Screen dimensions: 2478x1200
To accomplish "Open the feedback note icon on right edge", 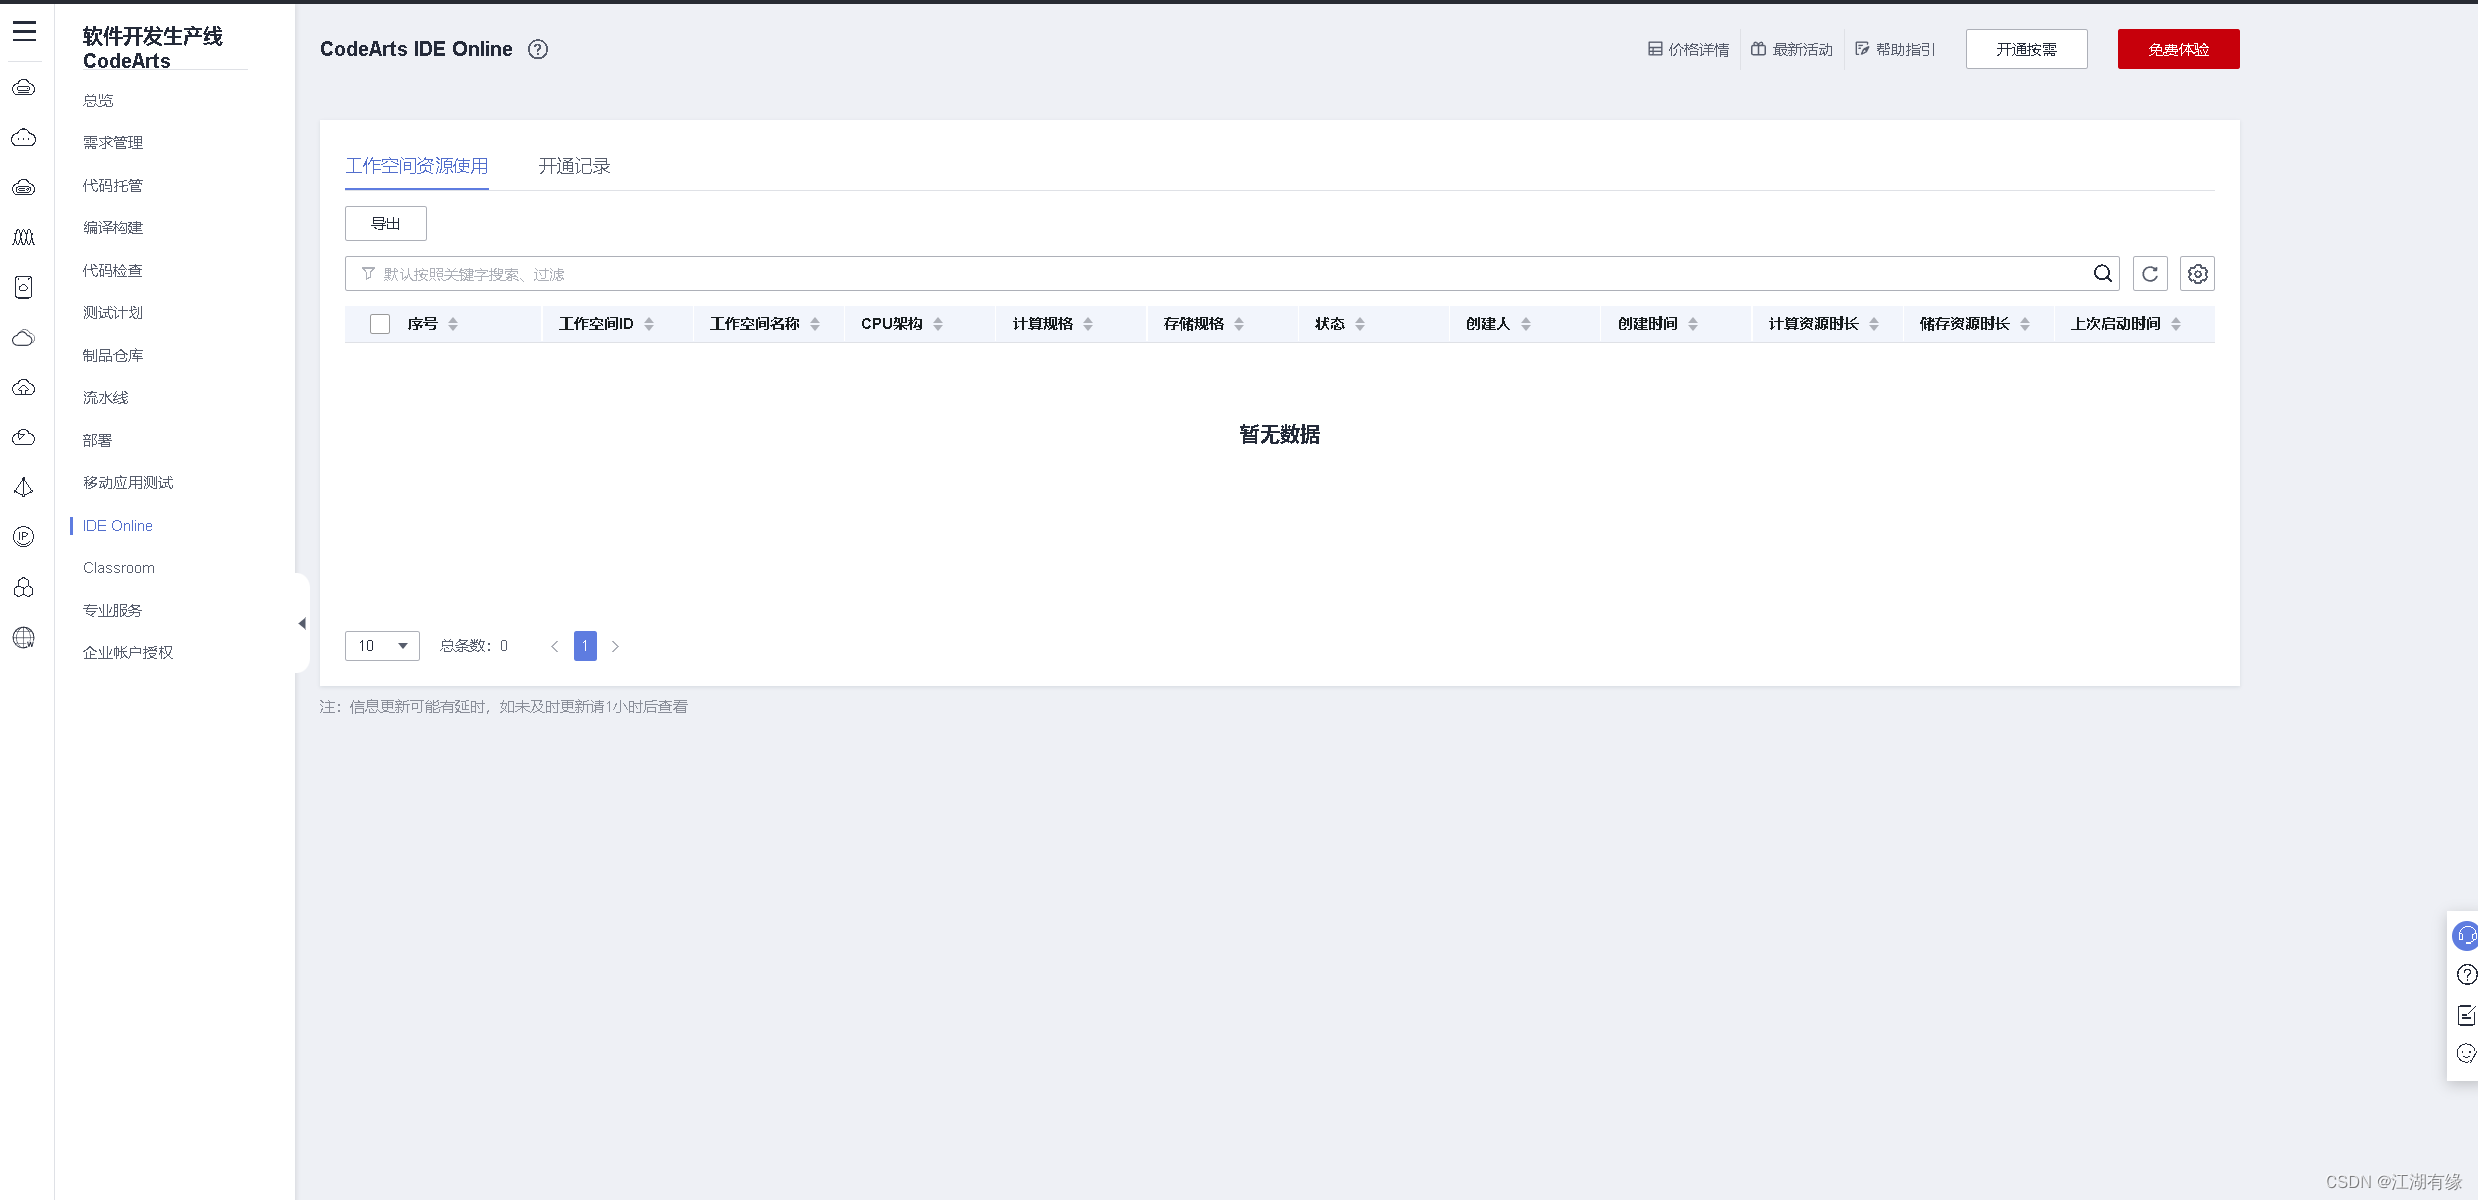I will tap(2467, 1015).
